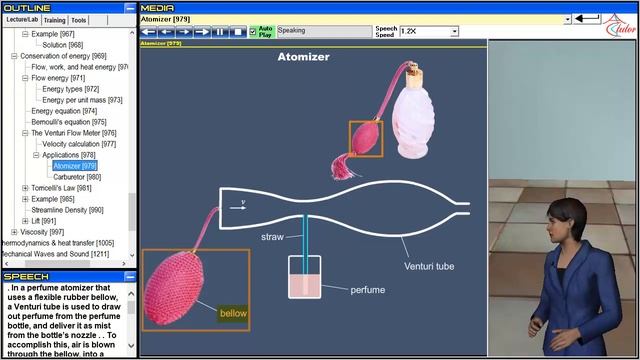Screen dimensions: 640x360
Task: Collapse The Venturi Flow Meter [976] node
Action: coord(25,133)
